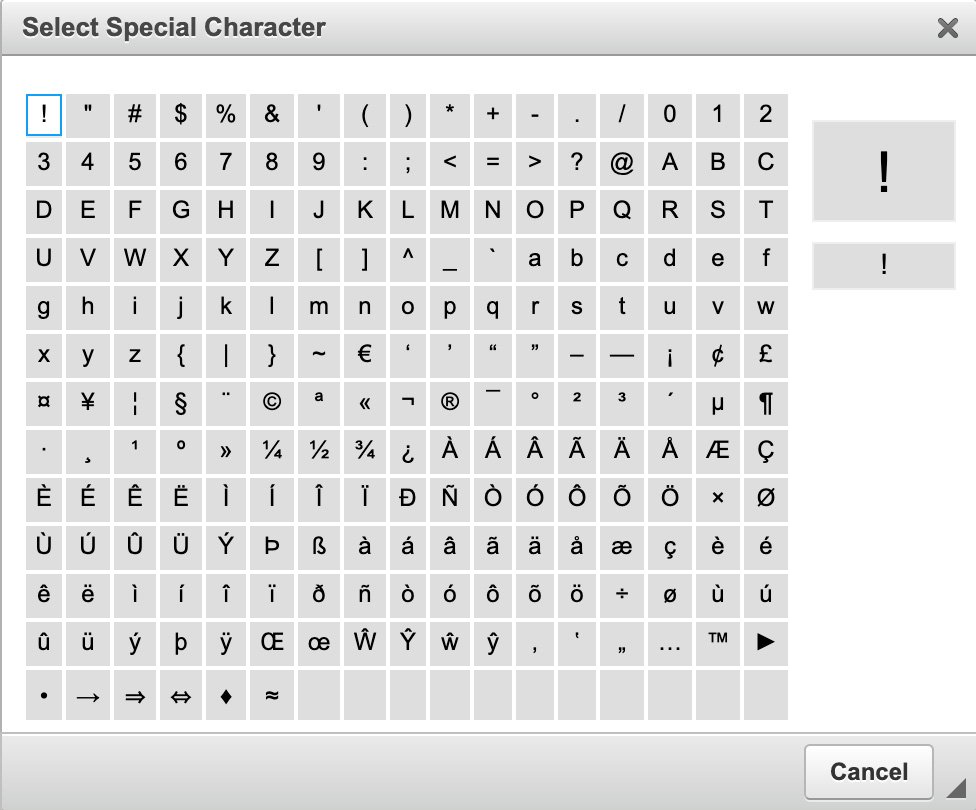Select the double-headed arrow ⇔ symbol
Viewport: 976px width, 810px height.
181,695
